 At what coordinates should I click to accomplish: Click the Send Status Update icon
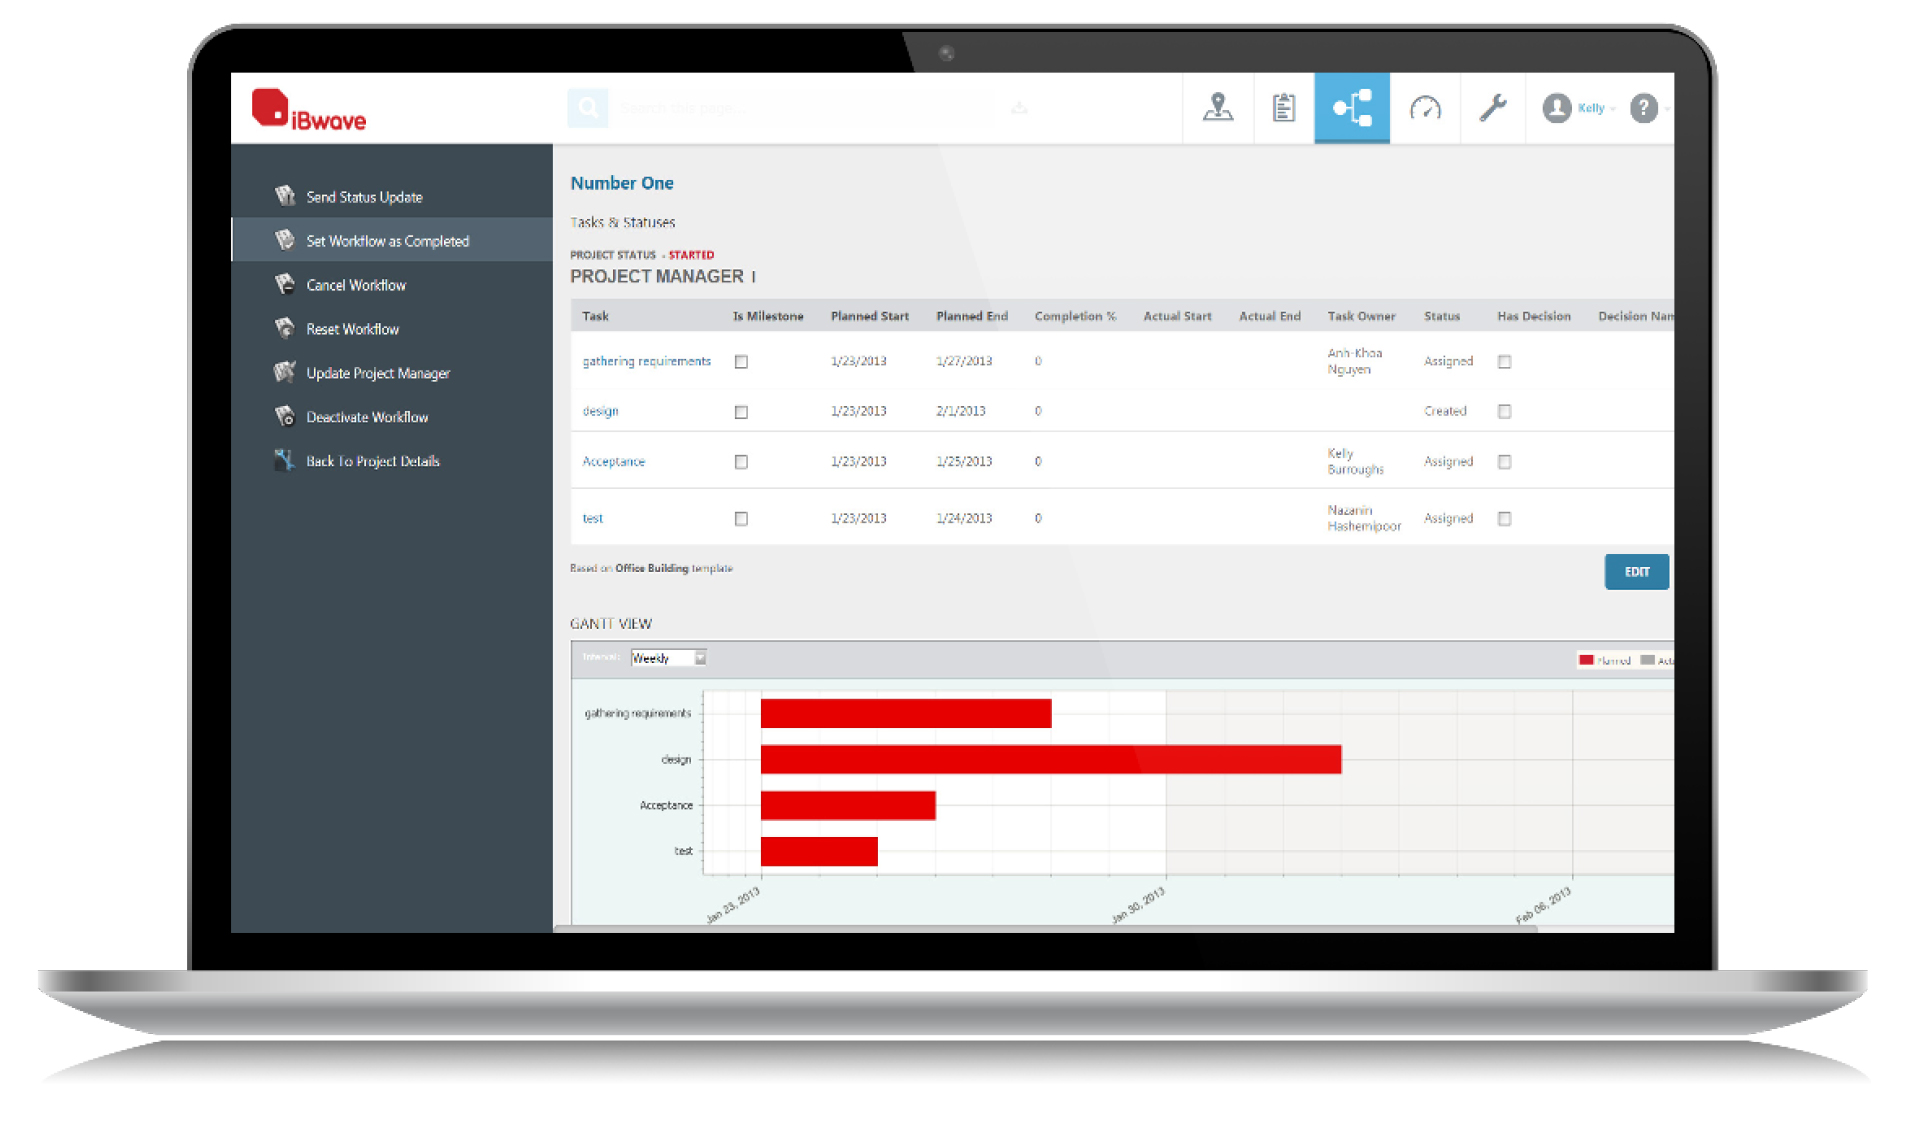pos(285,195)
